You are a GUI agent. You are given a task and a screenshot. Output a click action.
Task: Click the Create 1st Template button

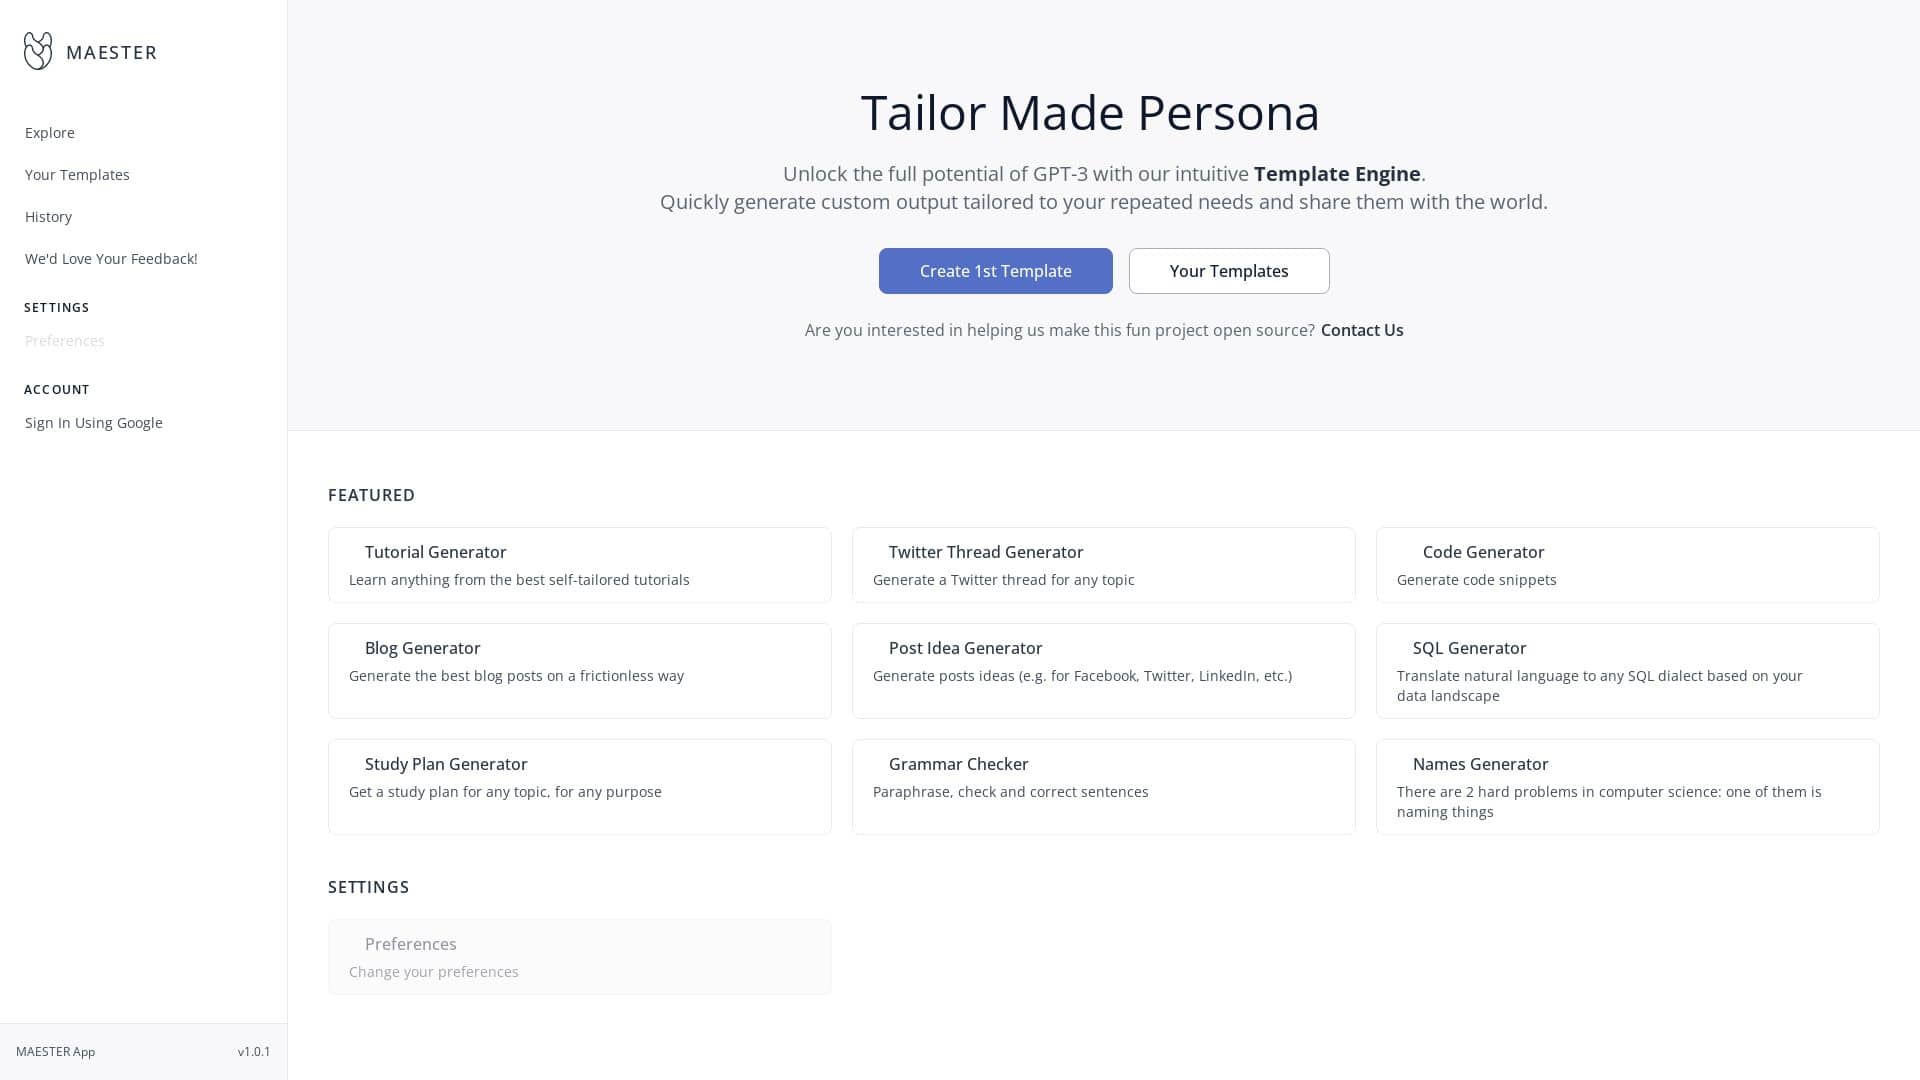(x=995, y=271)
